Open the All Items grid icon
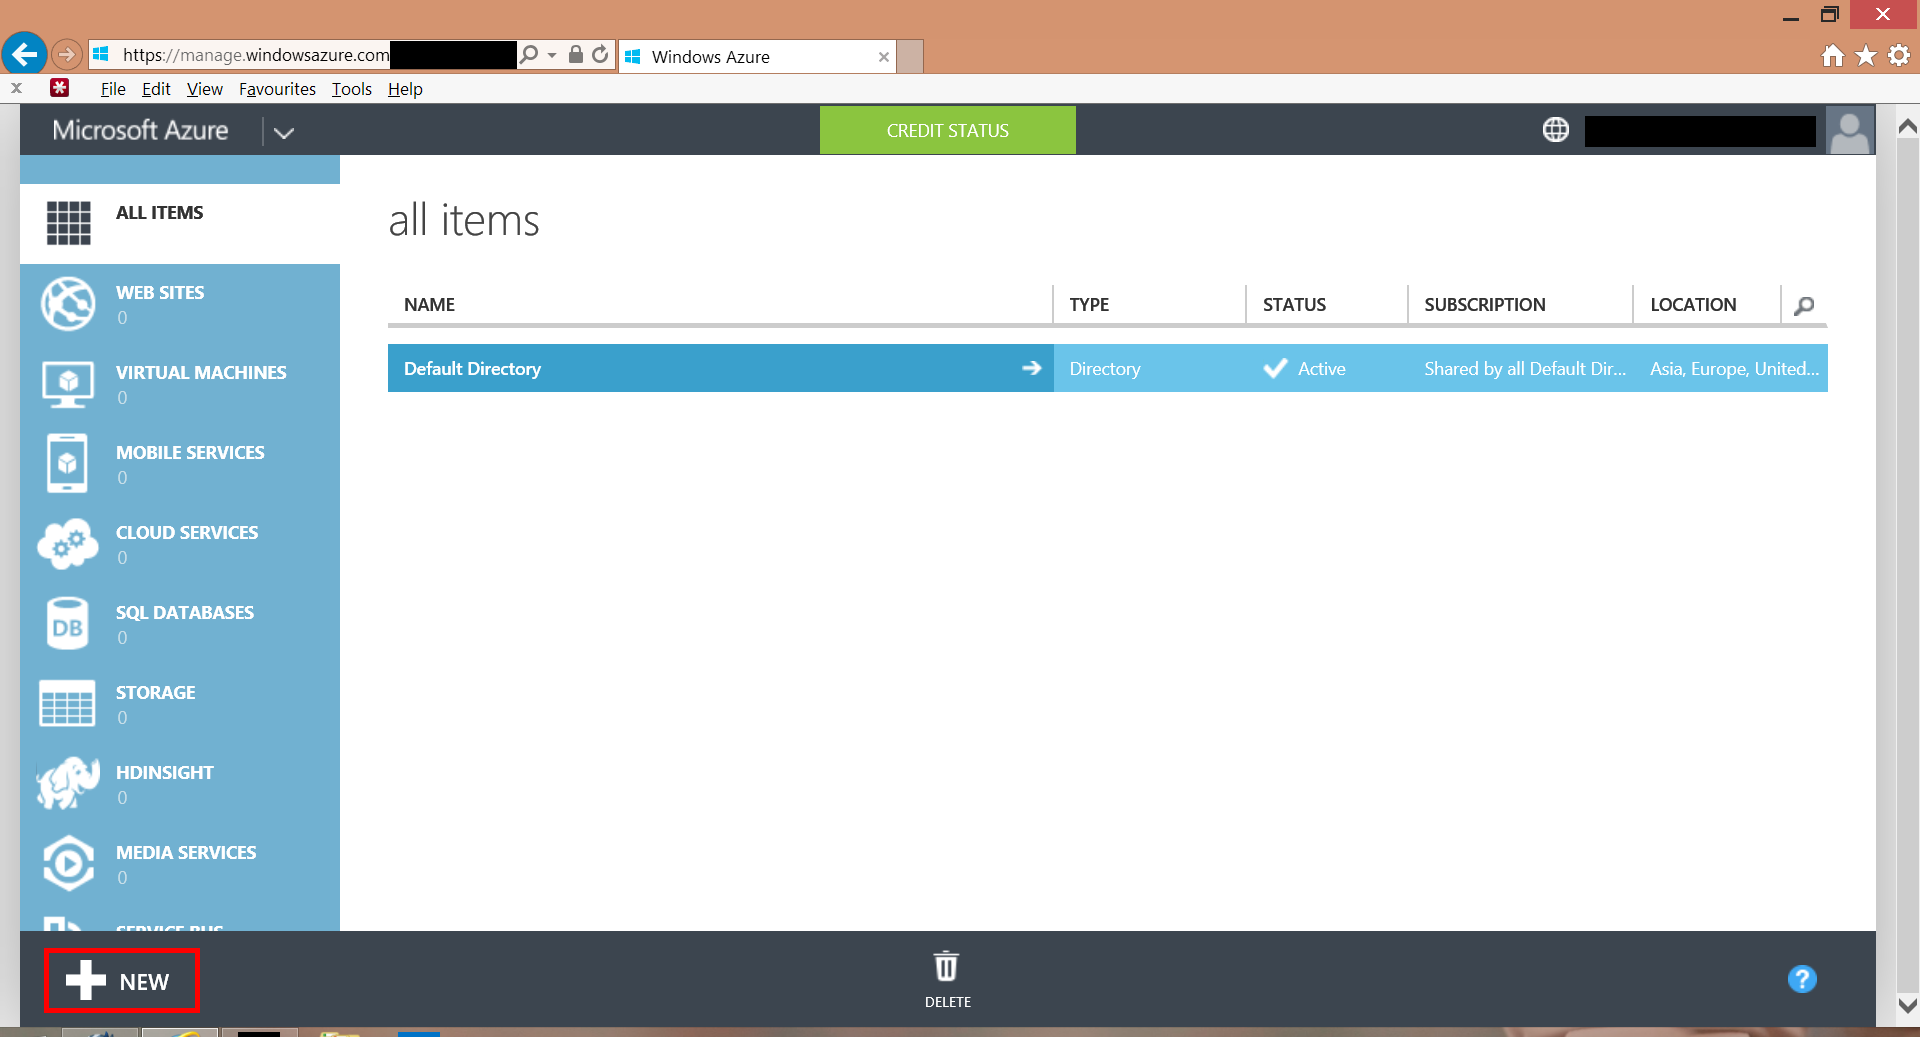This screenshot has width=1920, height=1037. 68,223
